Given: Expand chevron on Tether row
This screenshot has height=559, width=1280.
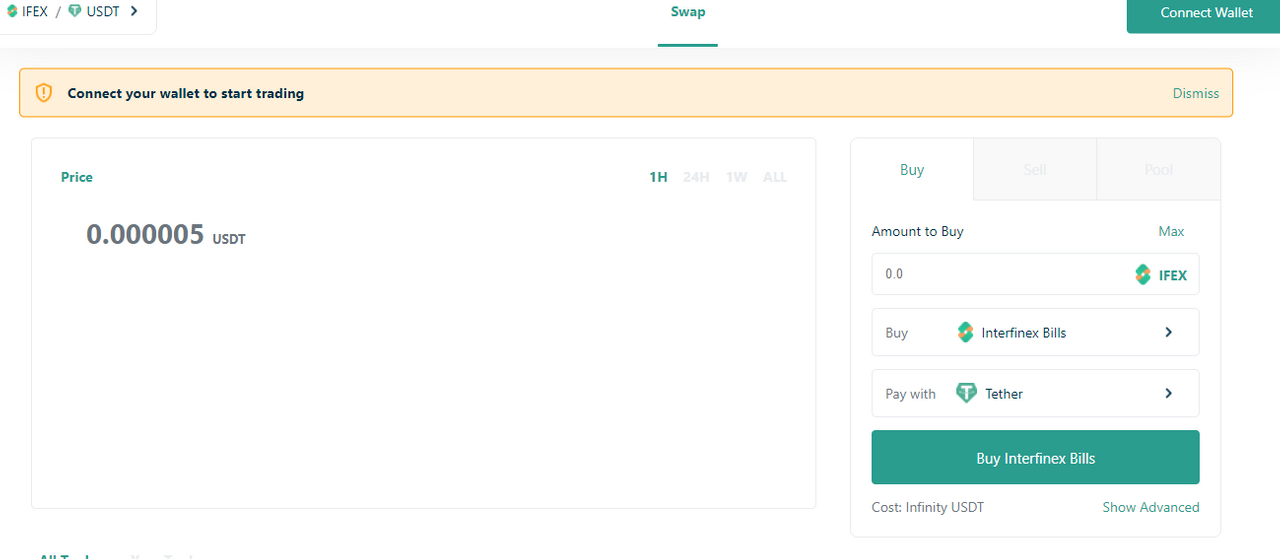Looking at the screenshot, I should point(1168,393).
